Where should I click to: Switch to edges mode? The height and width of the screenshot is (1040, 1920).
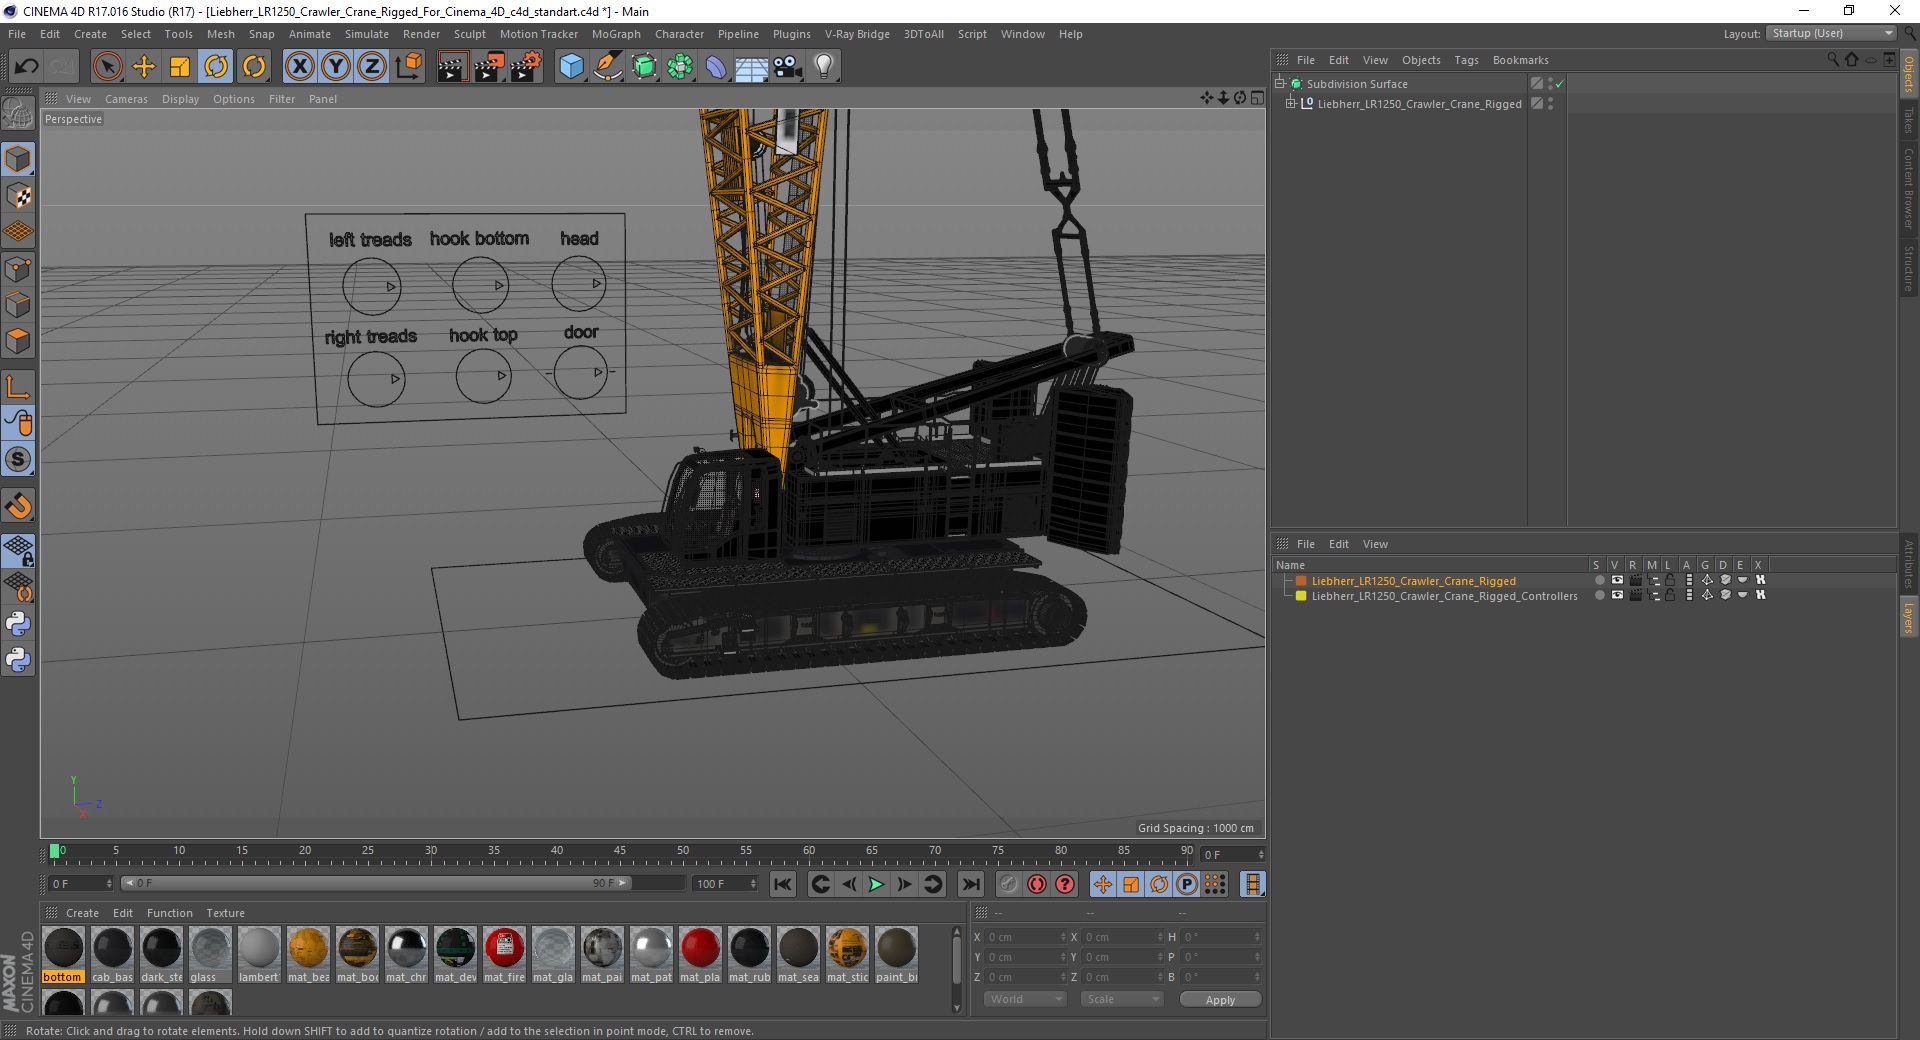pyautogui.click(x=18, y=305)
